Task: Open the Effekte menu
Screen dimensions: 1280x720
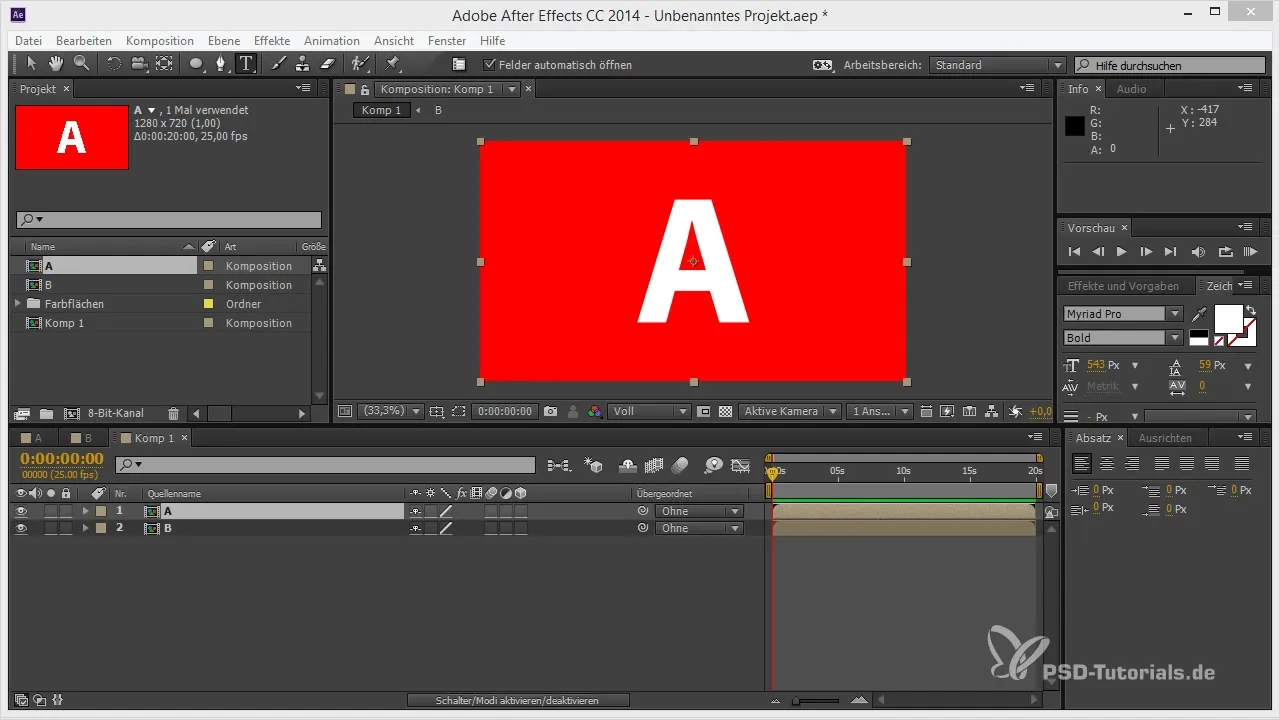Action: click(272, 41)
